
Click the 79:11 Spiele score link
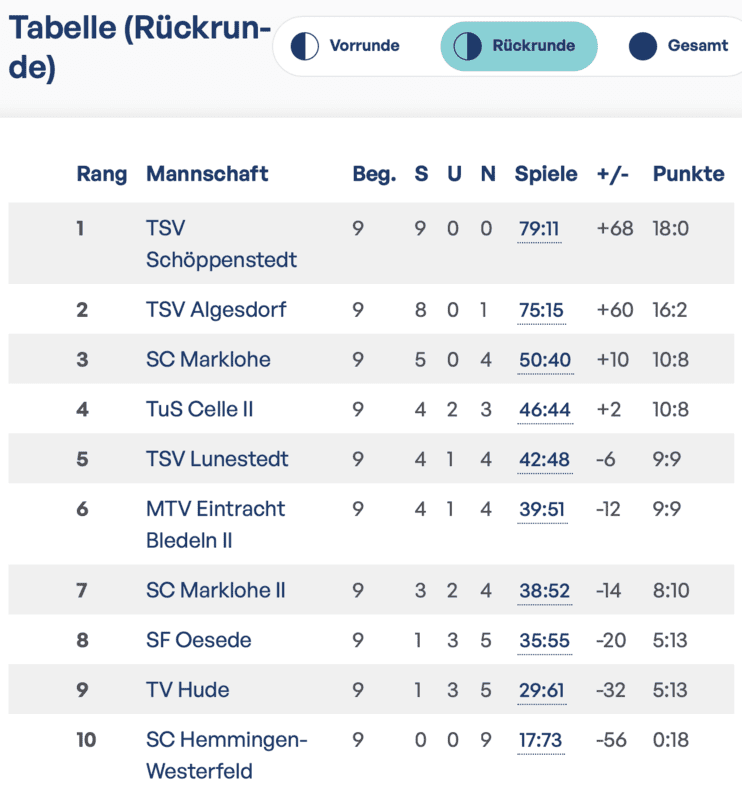pos(539,229)
